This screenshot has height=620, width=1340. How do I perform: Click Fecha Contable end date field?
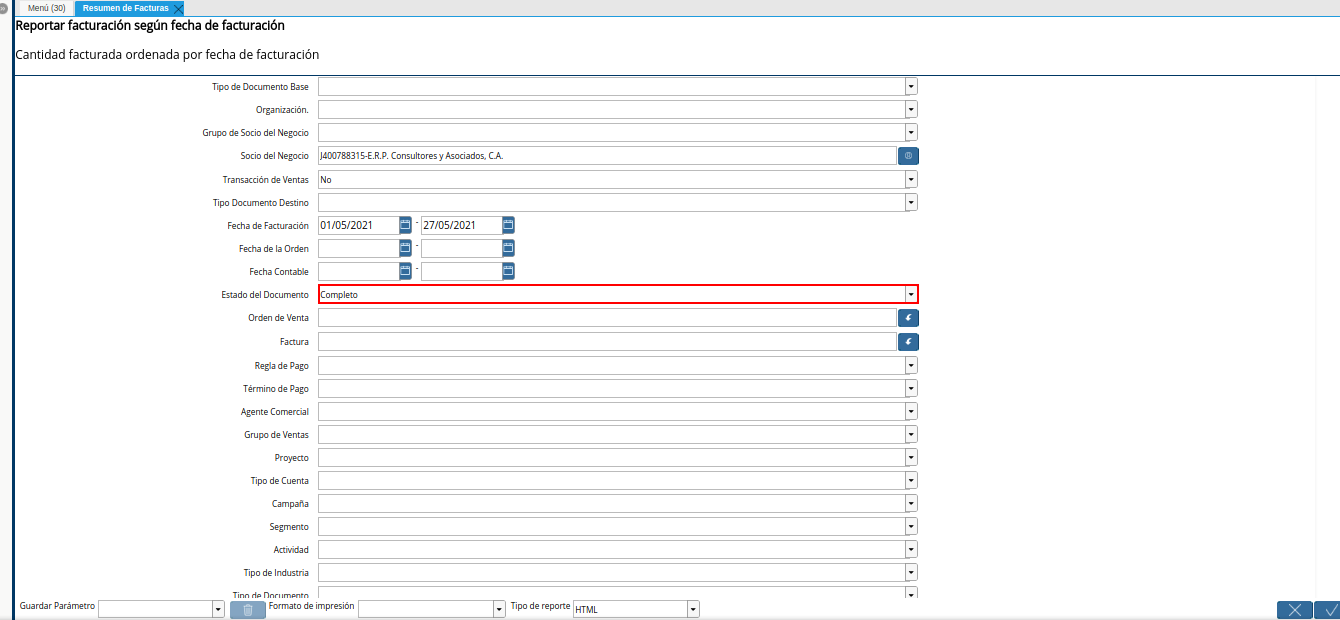tap(461, 271)
